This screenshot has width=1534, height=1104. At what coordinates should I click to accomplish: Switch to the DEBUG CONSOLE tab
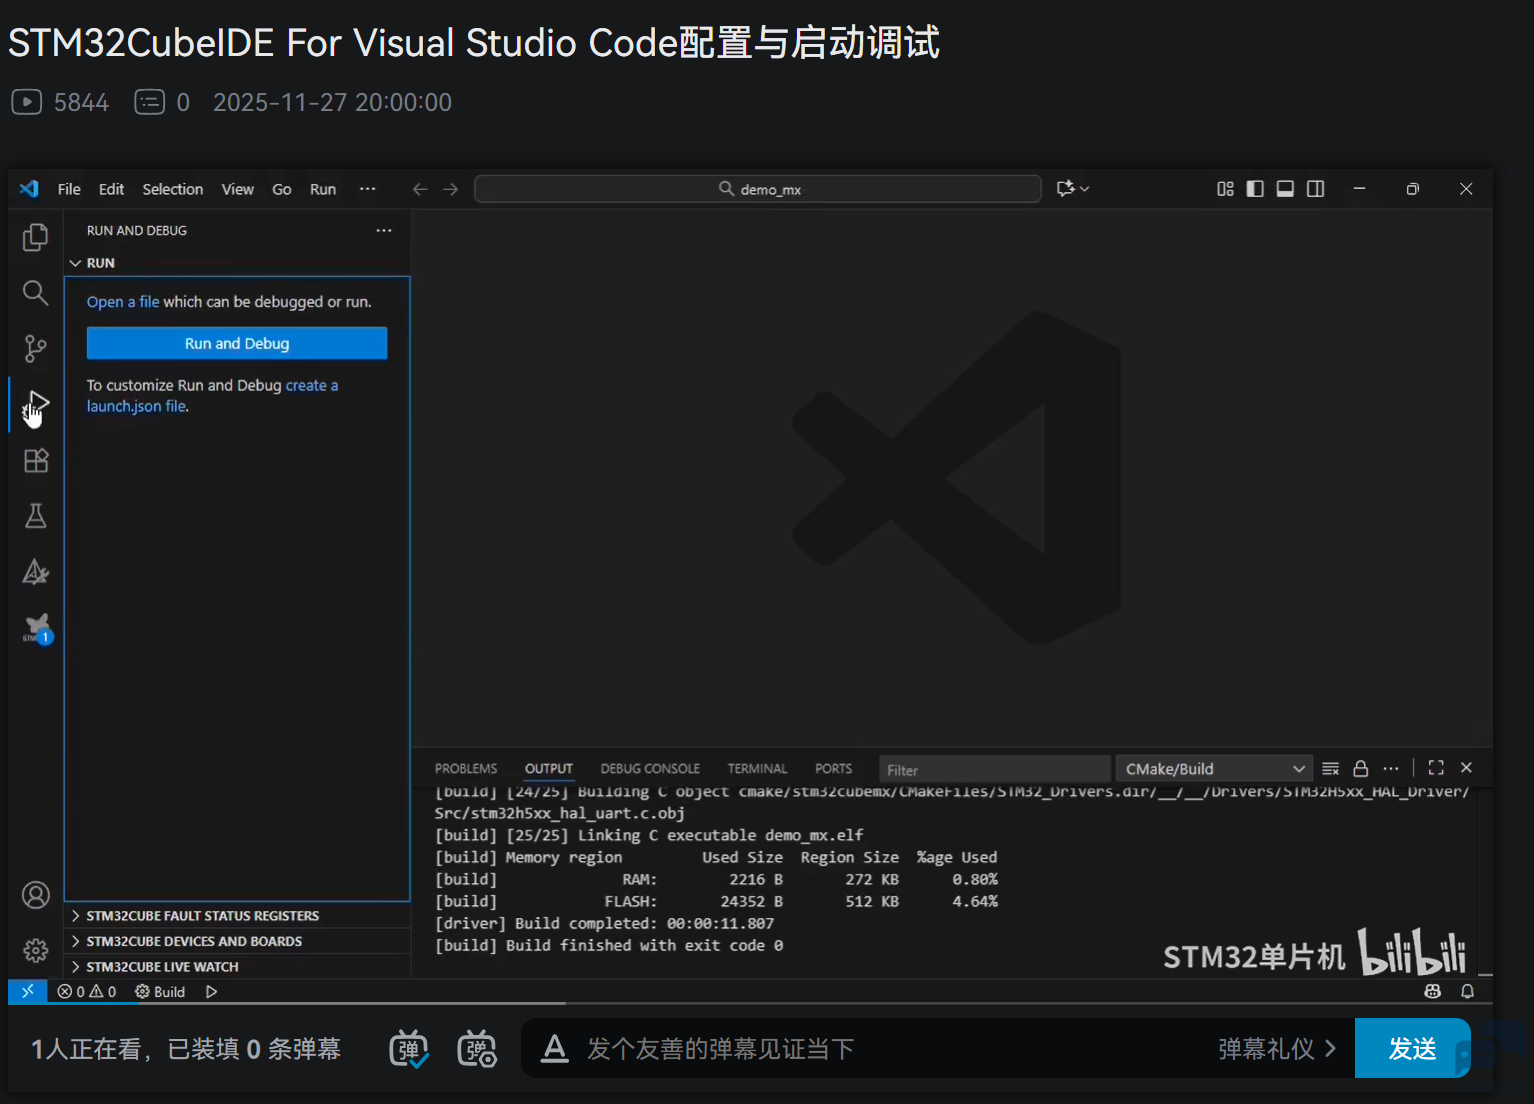[x=650, y=768]
